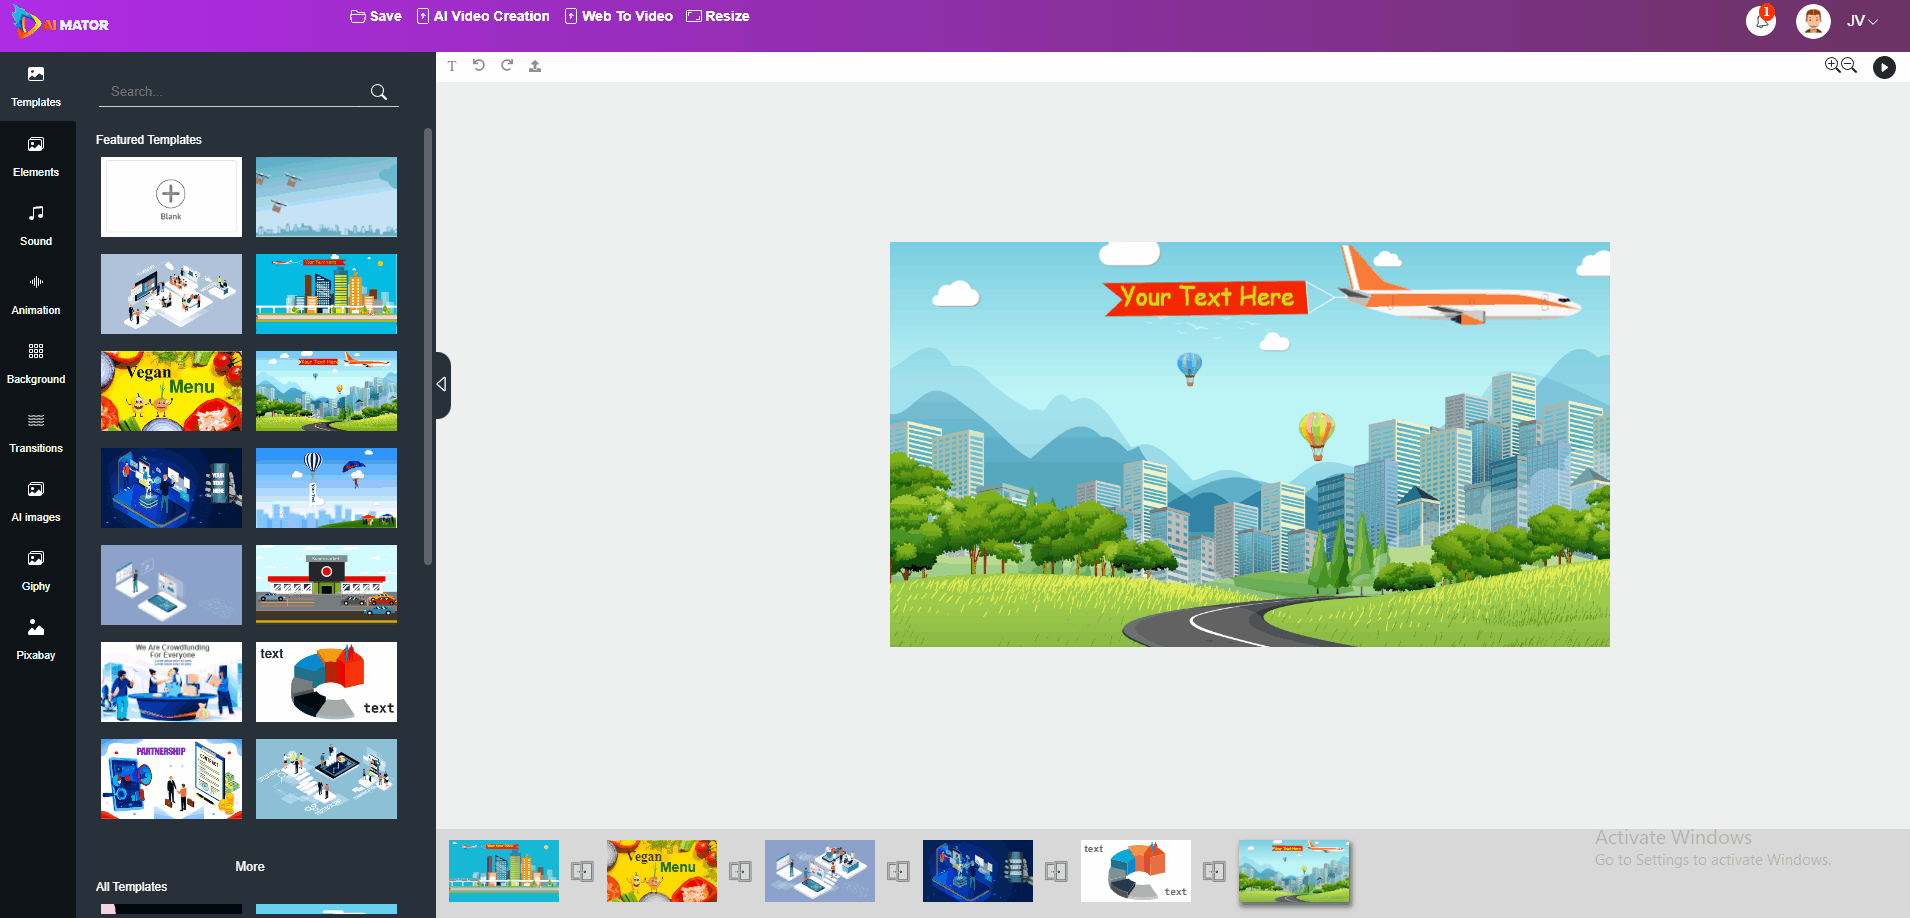This screenshot has height=918, width=1910.
Task: Click transition icon after first timeline slide
Action: [x=582, y=871]
